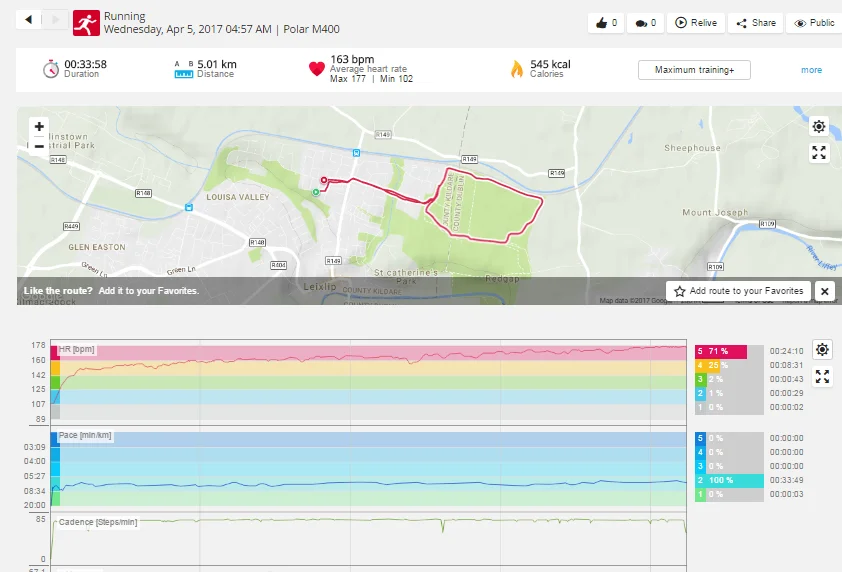
Task: Expand map to fullscreen
Action: point(819,153)
